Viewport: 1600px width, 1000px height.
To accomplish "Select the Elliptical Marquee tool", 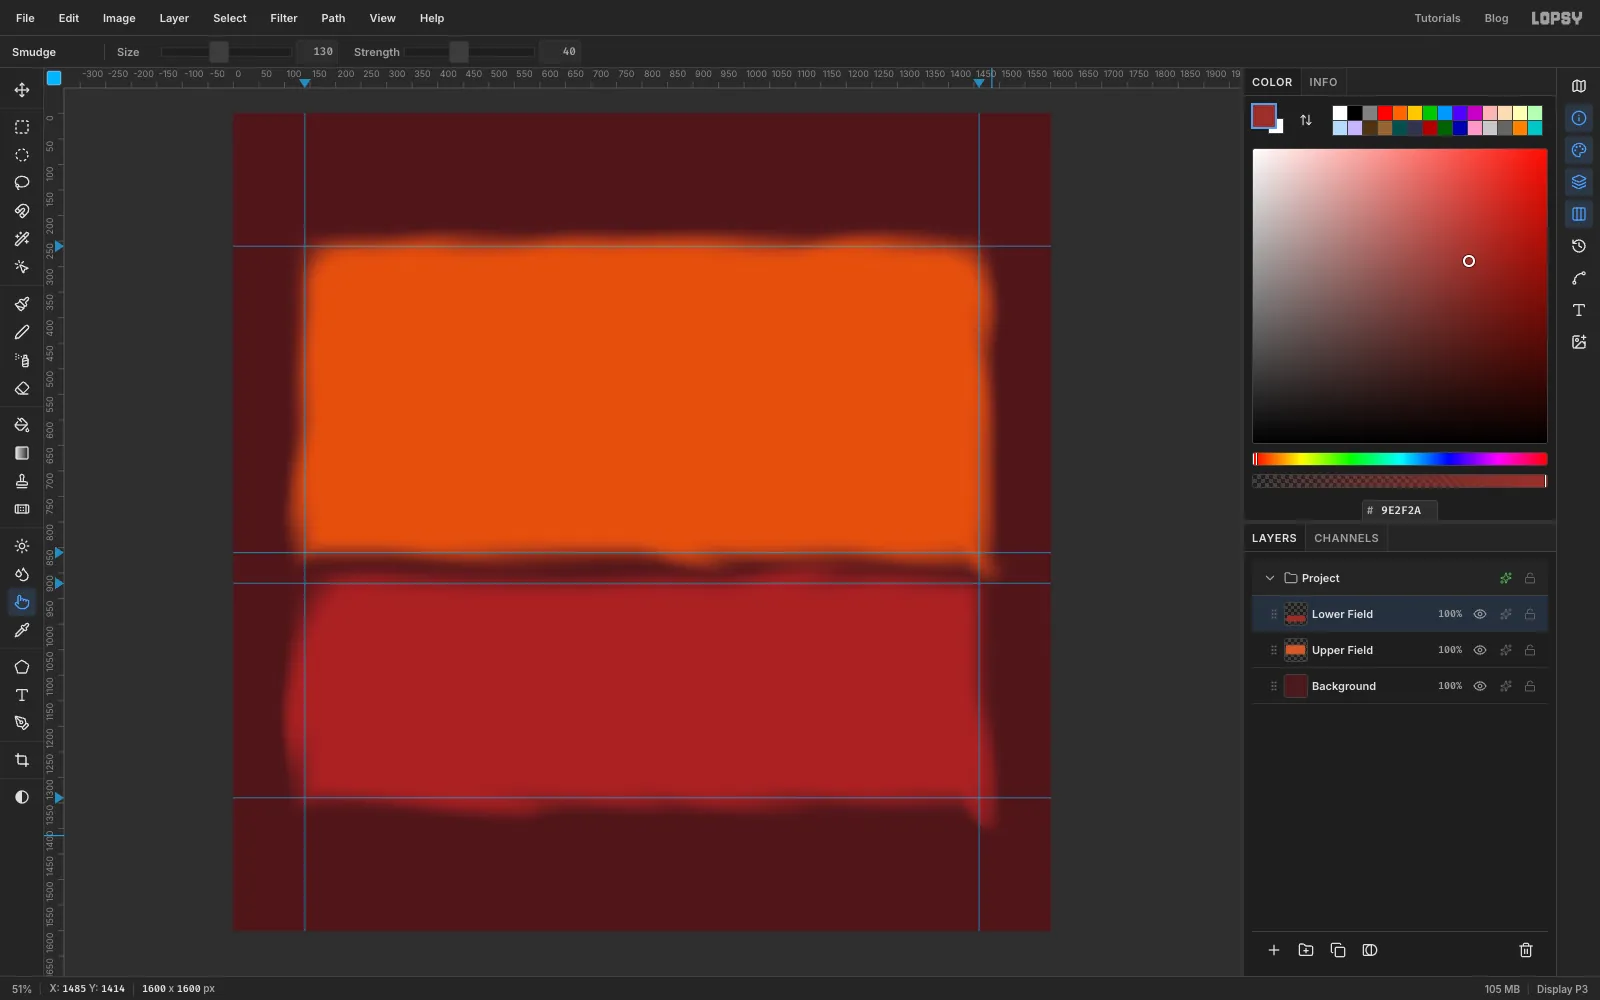I will click(x=21, y=155).
